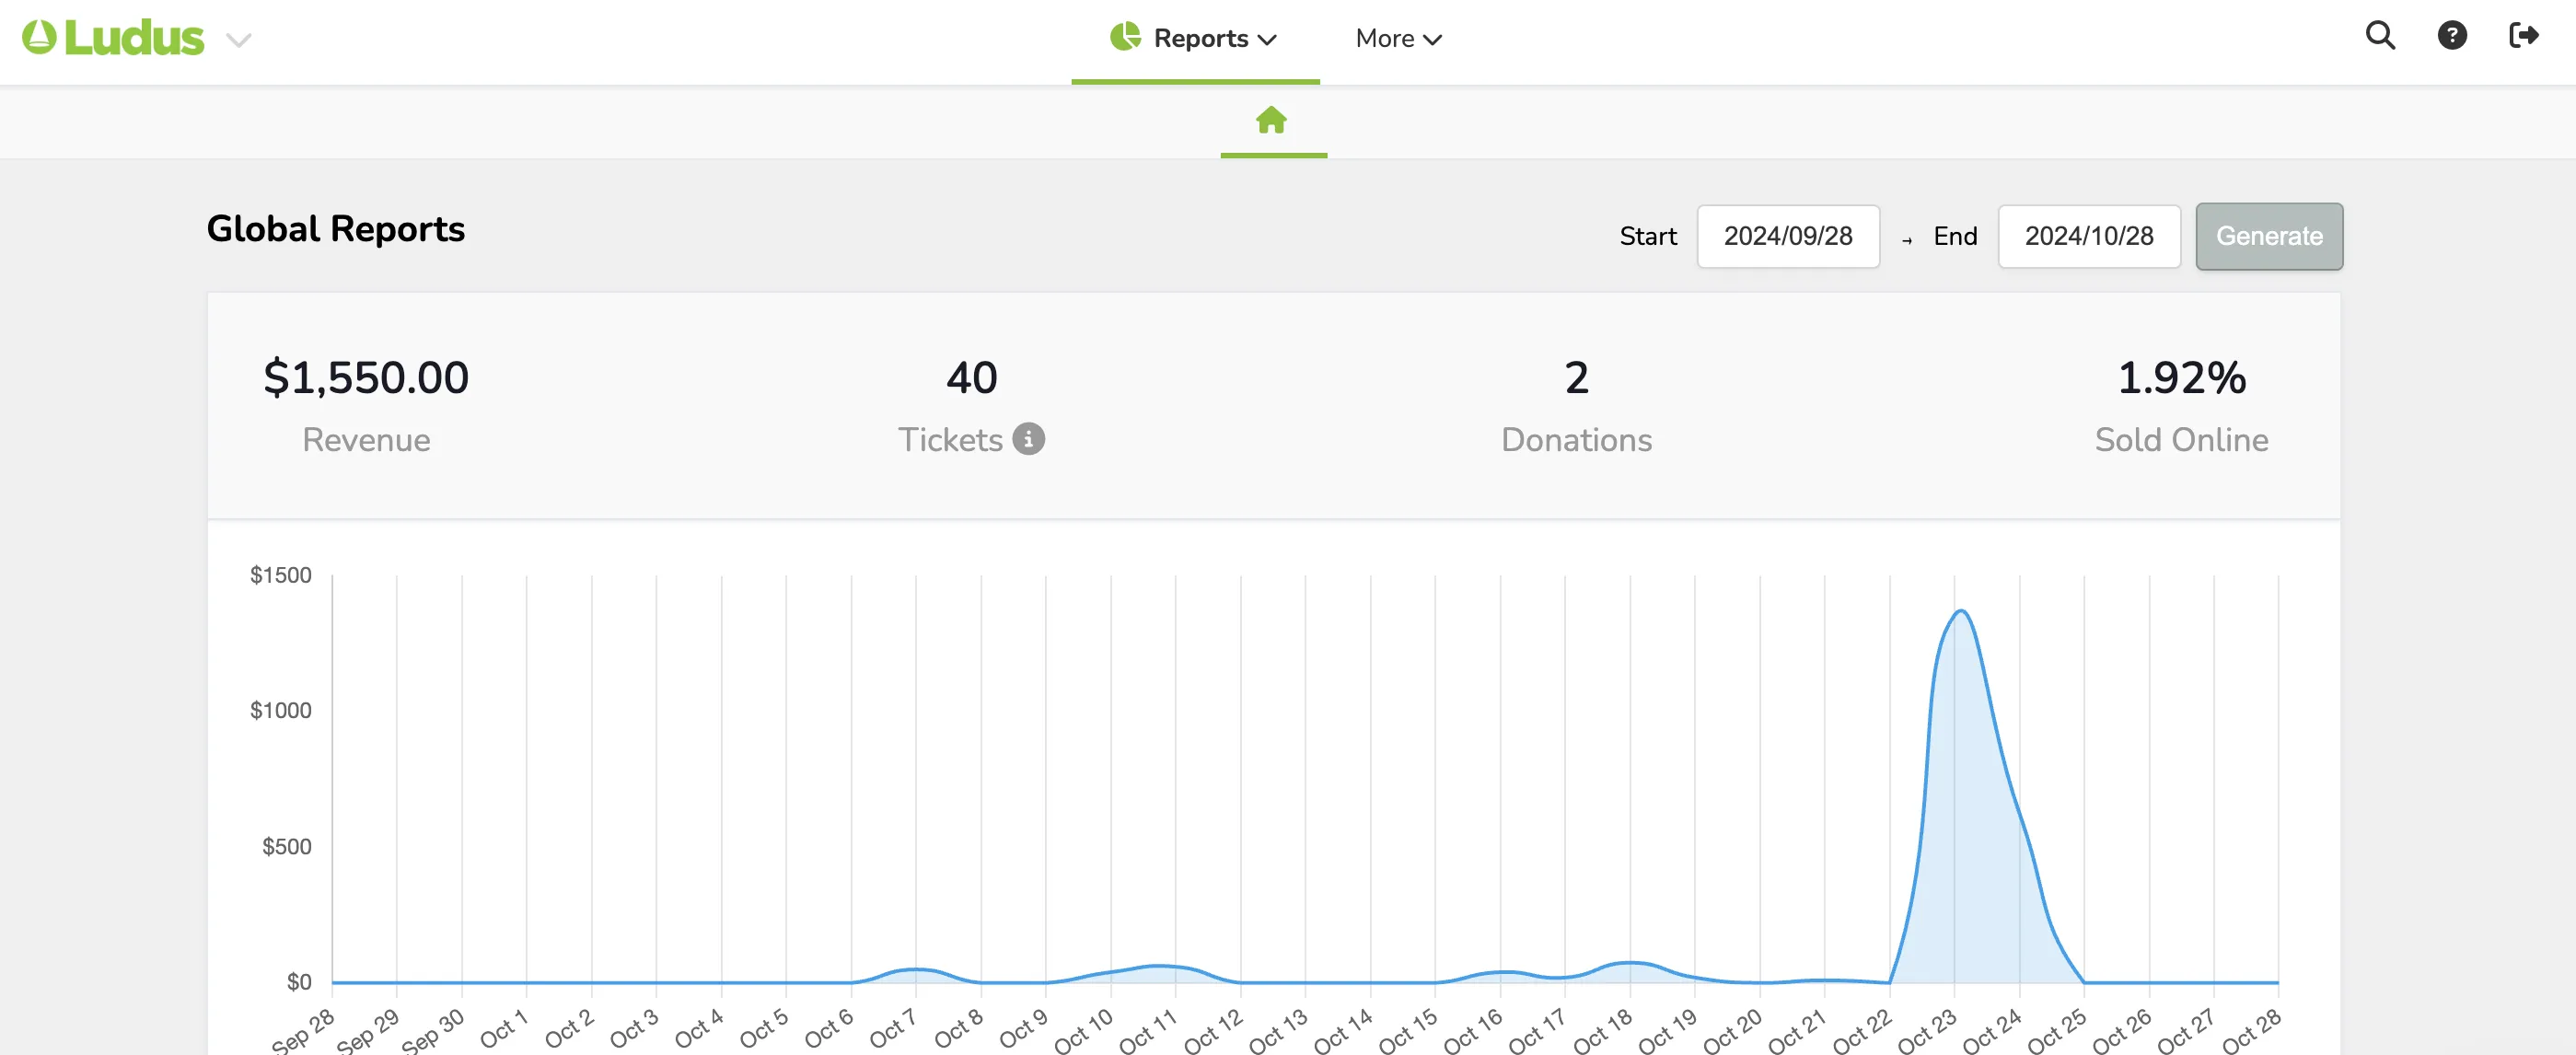This screenshot has width=2576, height=1055.
Task: Click the Start date field 2024/09/28
Action: coord(1788,236)
